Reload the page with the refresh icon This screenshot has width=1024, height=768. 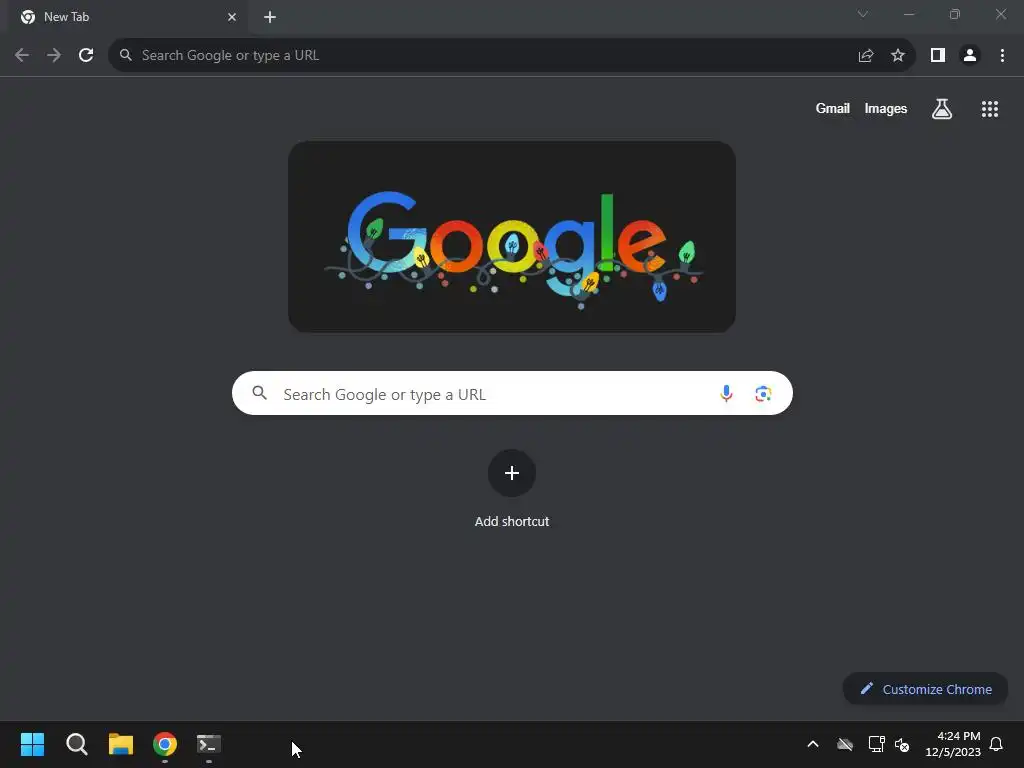click(x=86, y=56)
